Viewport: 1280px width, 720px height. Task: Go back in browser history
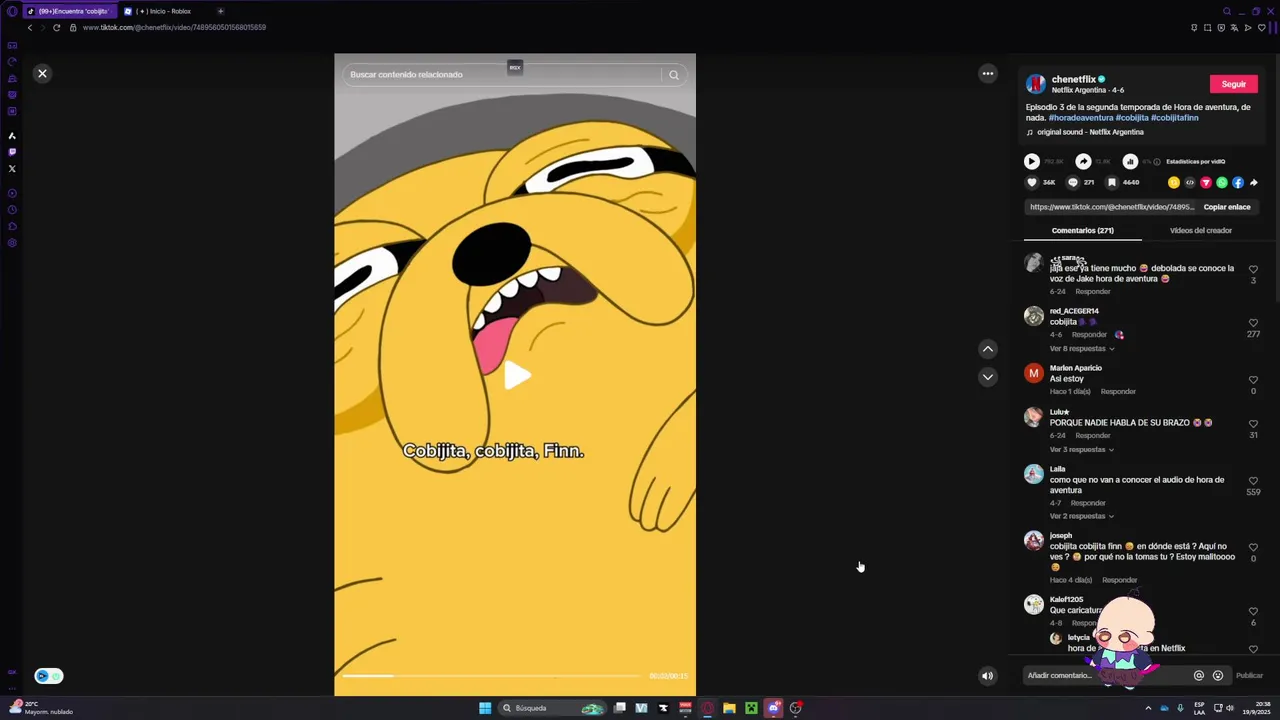pos(30,28)
